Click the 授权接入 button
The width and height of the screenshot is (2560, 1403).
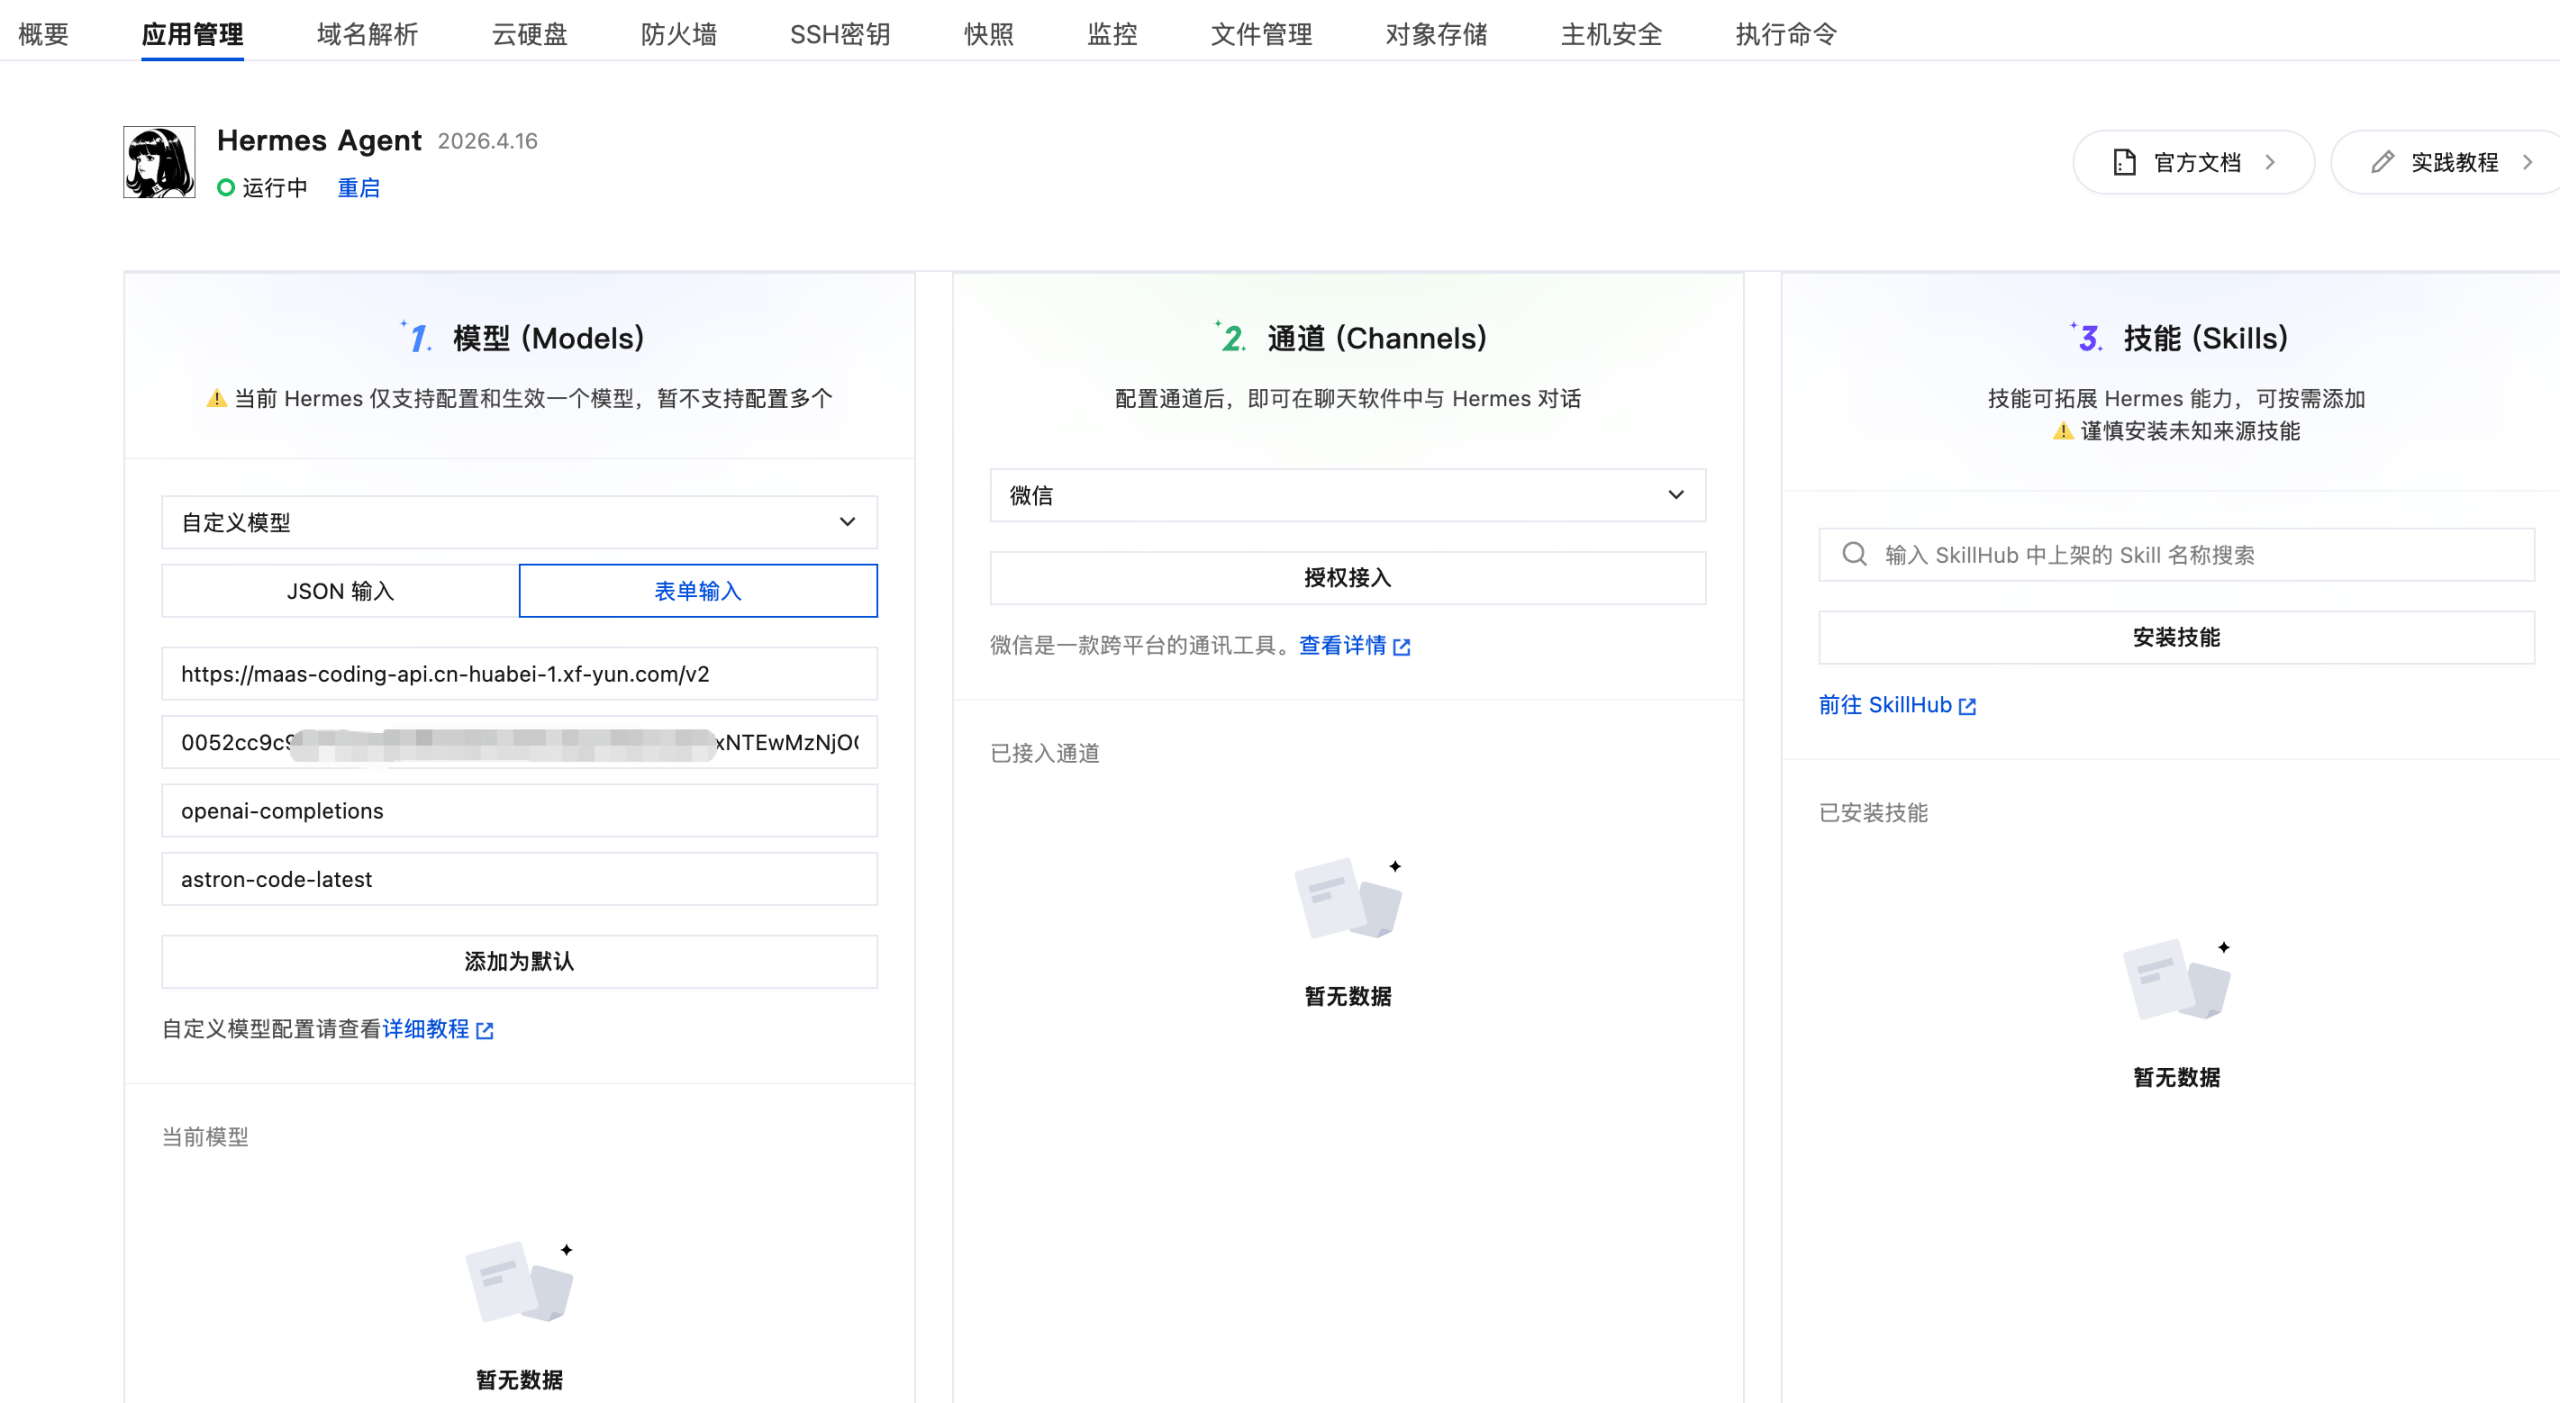coord(1347,578)
